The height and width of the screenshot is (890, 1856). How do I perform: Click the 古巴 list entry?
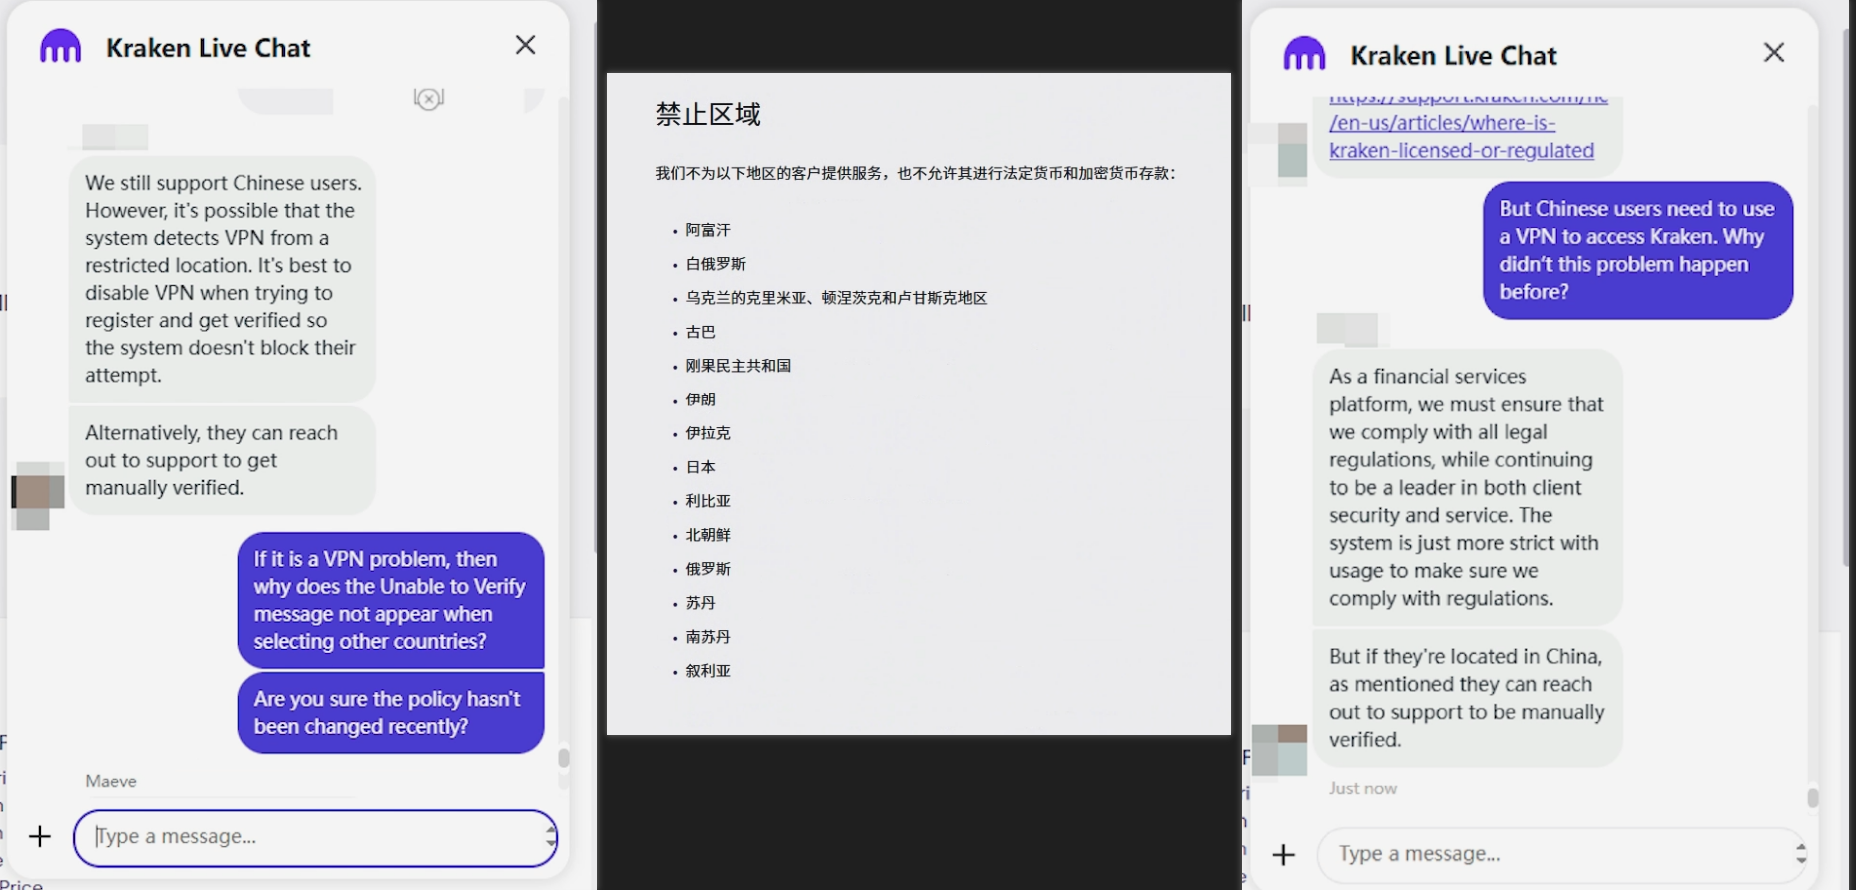click(700, 332)
